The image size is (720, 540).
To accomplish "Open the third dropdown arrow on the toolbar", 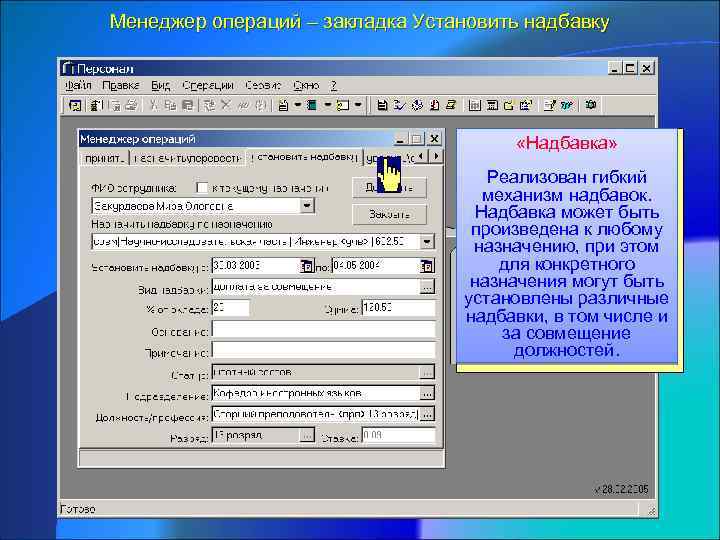I will [358, 106].
